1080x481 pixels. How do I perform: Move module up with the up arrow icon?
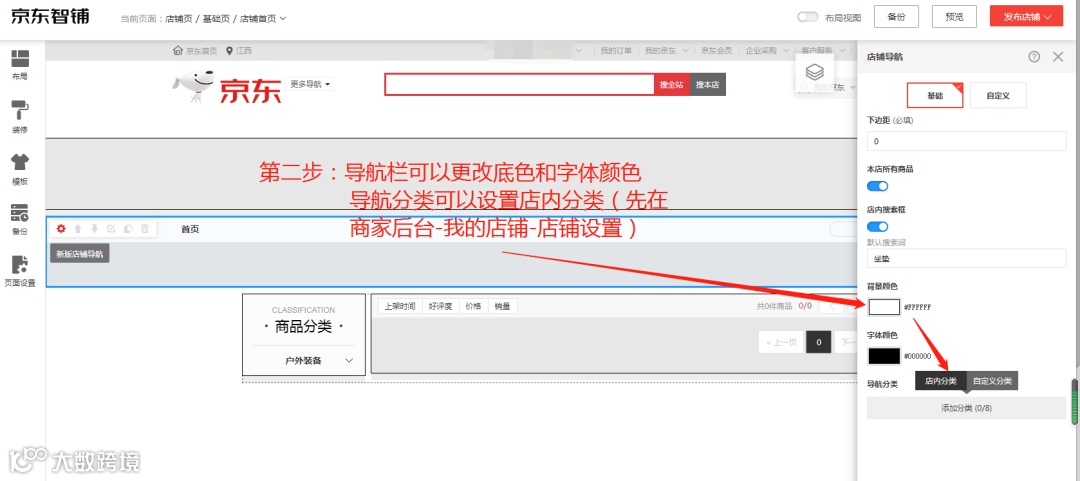click(x=78, y=229)
